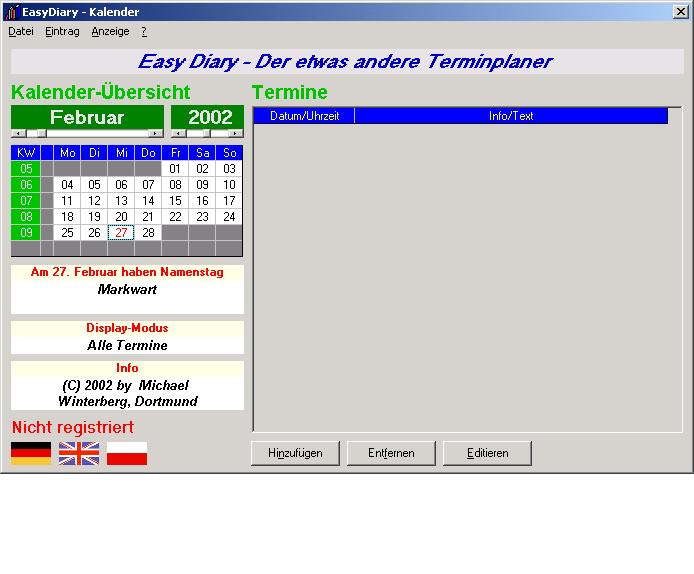Click month scrollbar left arrow
Viewport: 694px width, 574px height.
tap(18, 133)
